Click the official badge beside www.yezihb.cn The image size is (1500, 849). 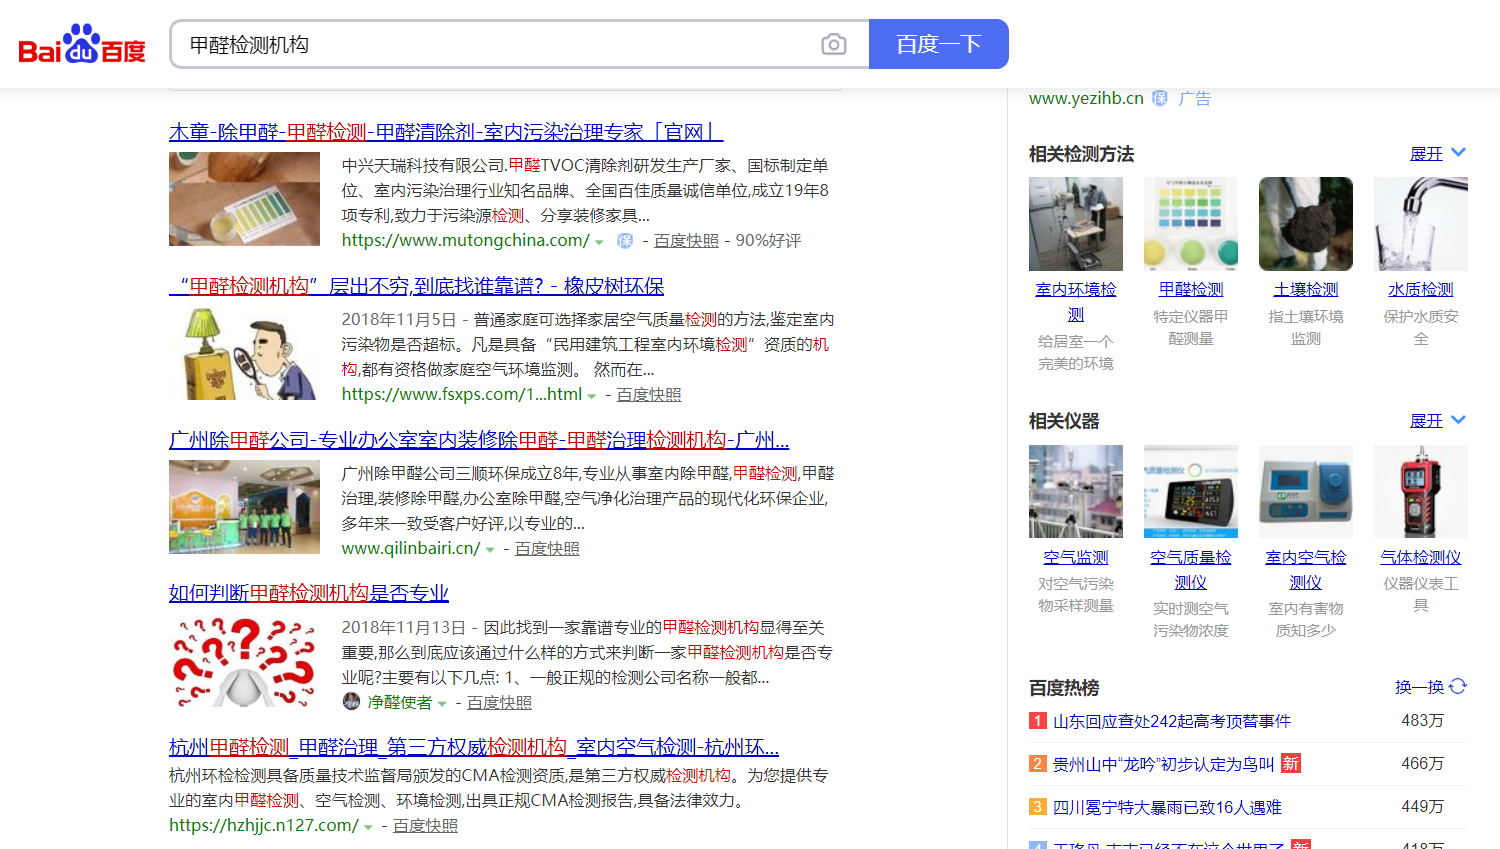click(1159, 98)
